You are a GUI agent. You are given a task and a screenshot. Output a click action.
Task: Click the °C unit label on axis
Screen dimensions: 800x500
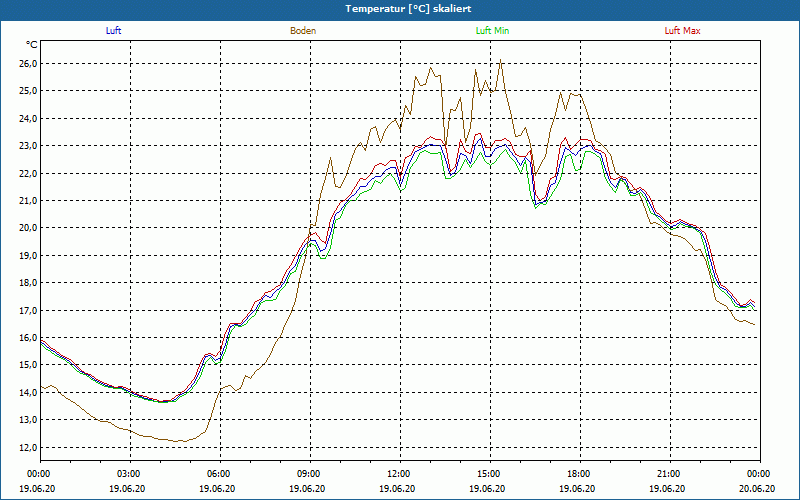tap(32, 45)
